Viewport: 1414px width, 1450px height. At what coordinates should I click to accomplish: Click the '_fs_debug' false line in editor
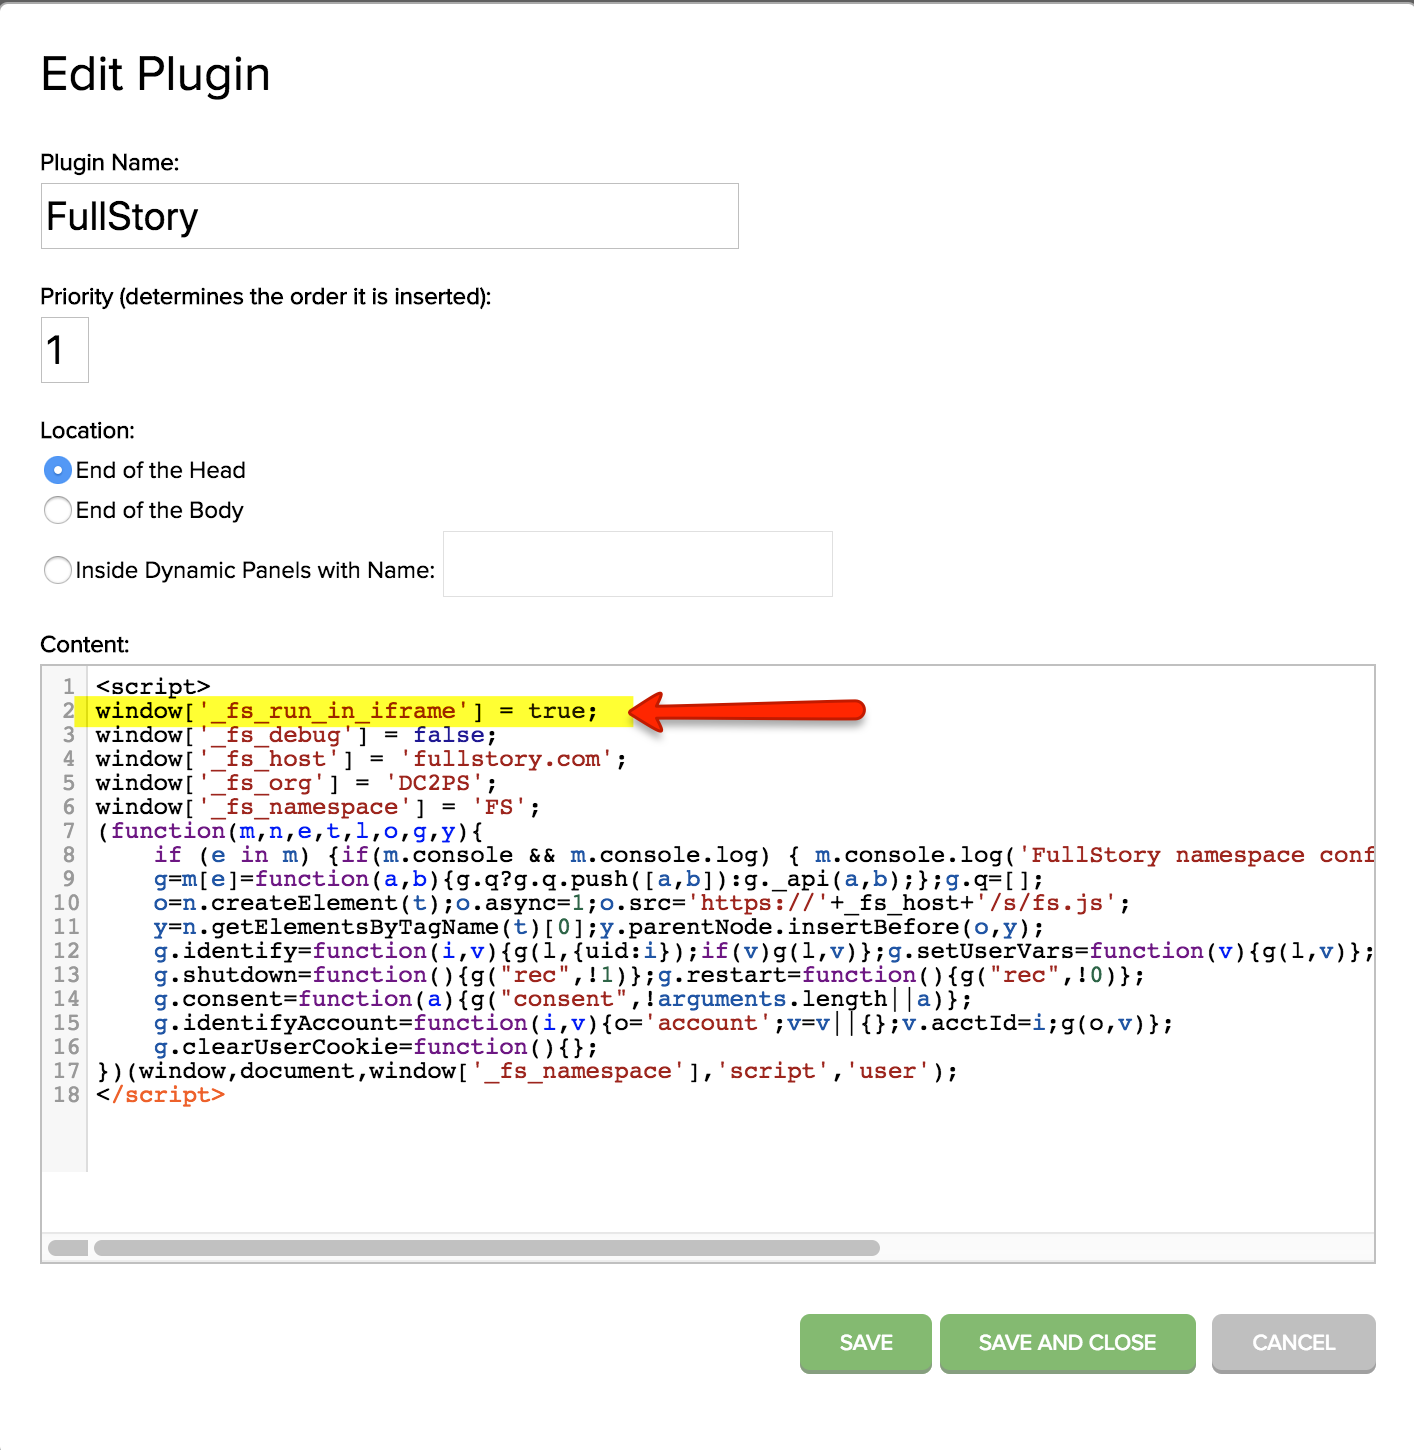(x=296, y=735)
